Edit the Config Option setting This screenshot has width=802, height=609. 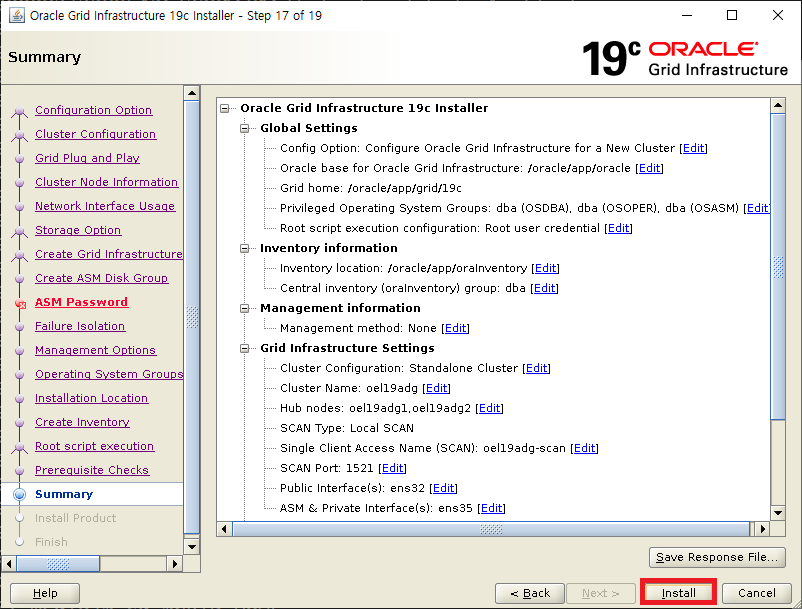pyautogui.click(x=694, y=148)
